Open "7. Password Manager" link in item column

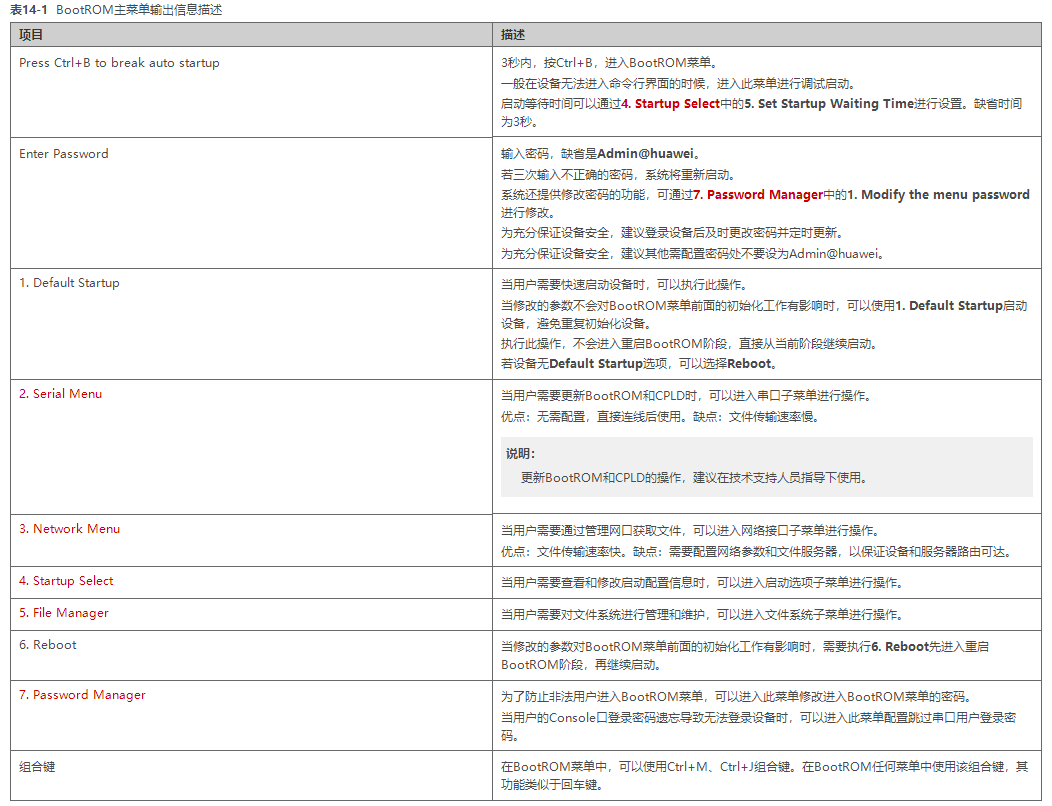click(82, 695)
